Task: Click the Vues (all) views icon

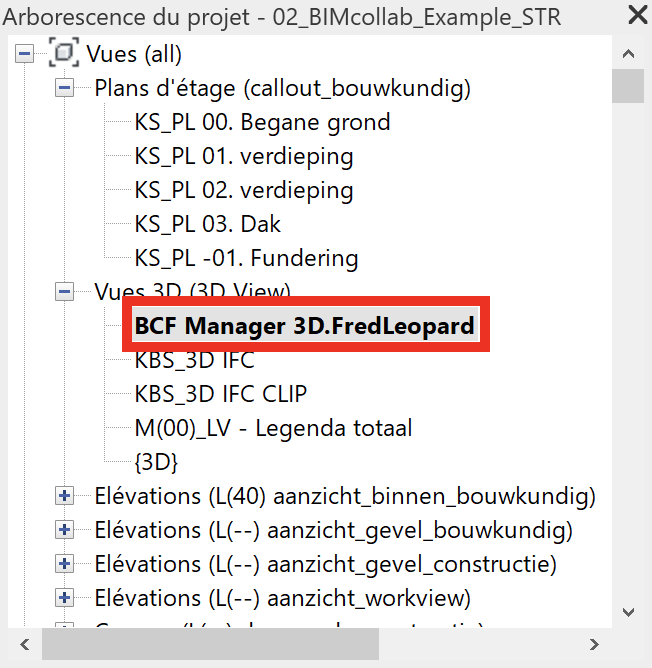Action: point(64,52)
